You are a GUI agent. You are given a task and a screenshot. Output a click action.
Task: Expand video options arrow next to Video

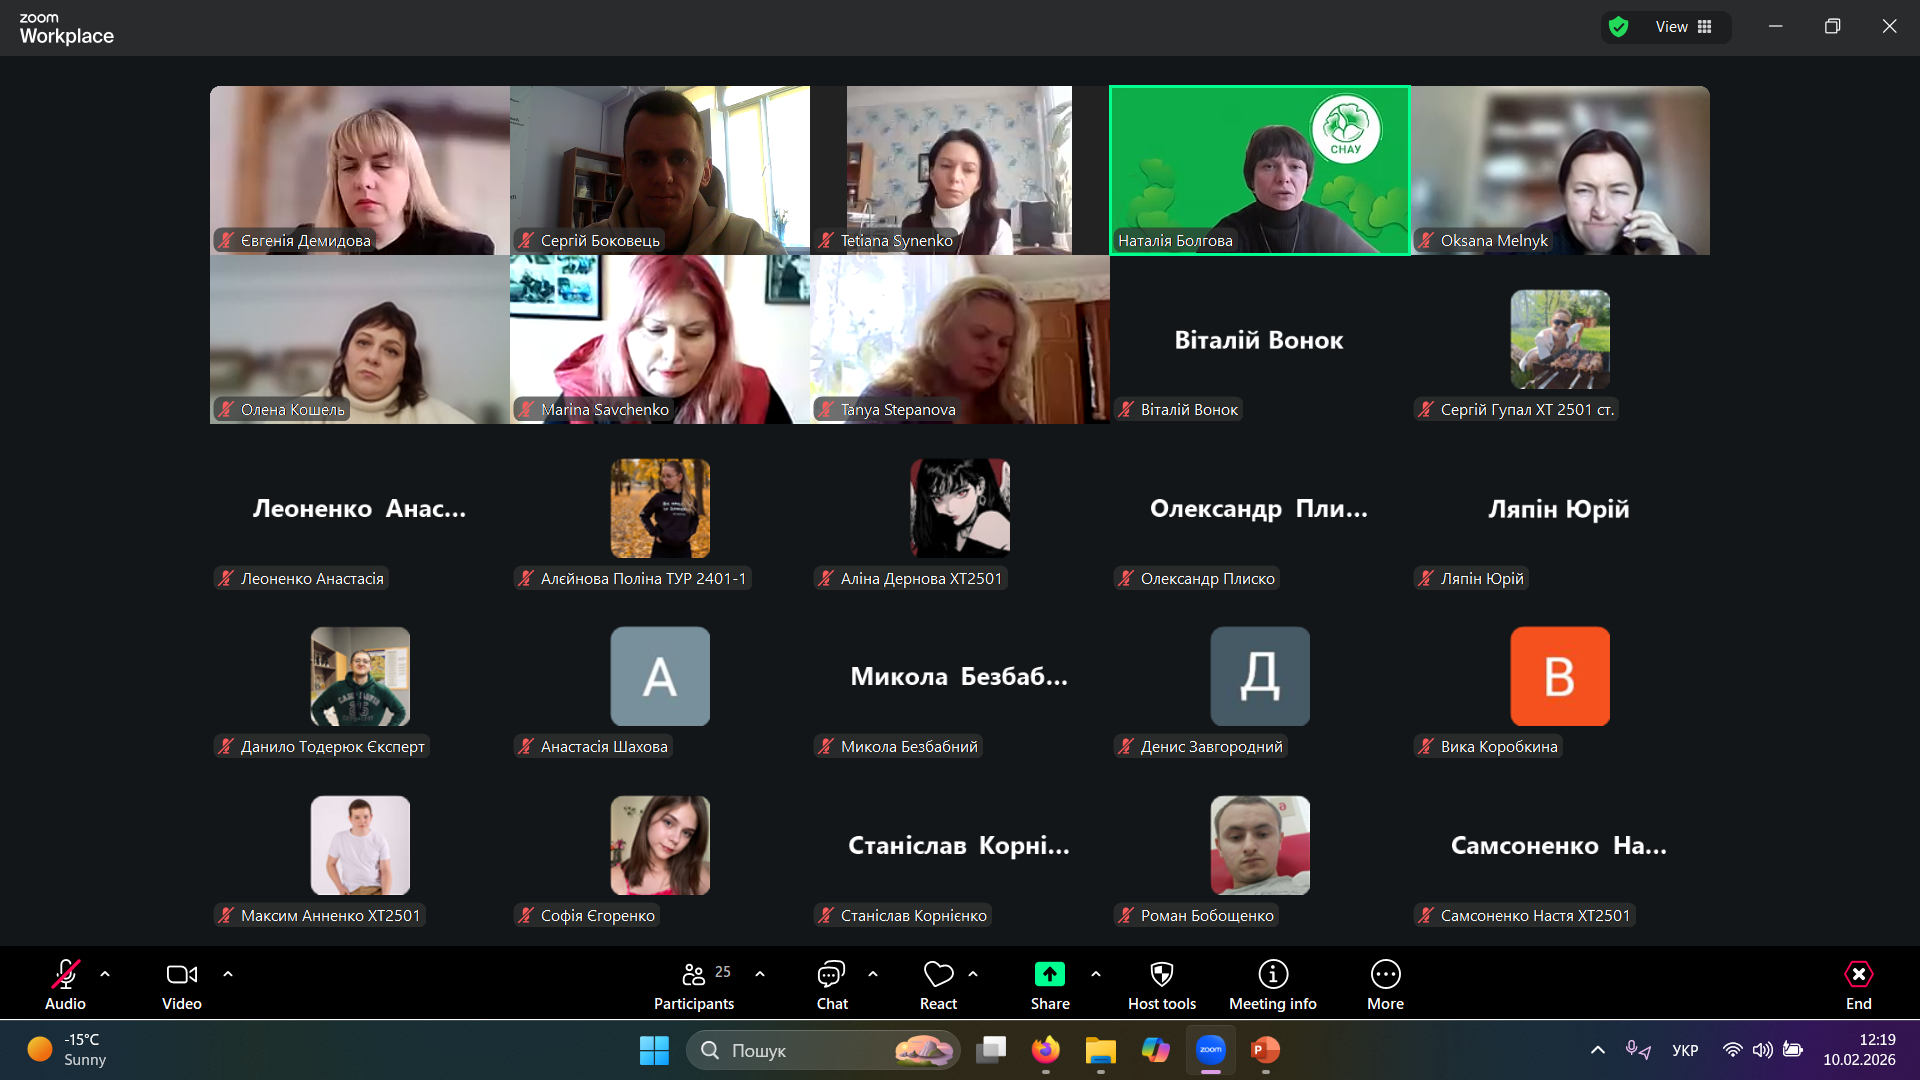tap(228, 974)
